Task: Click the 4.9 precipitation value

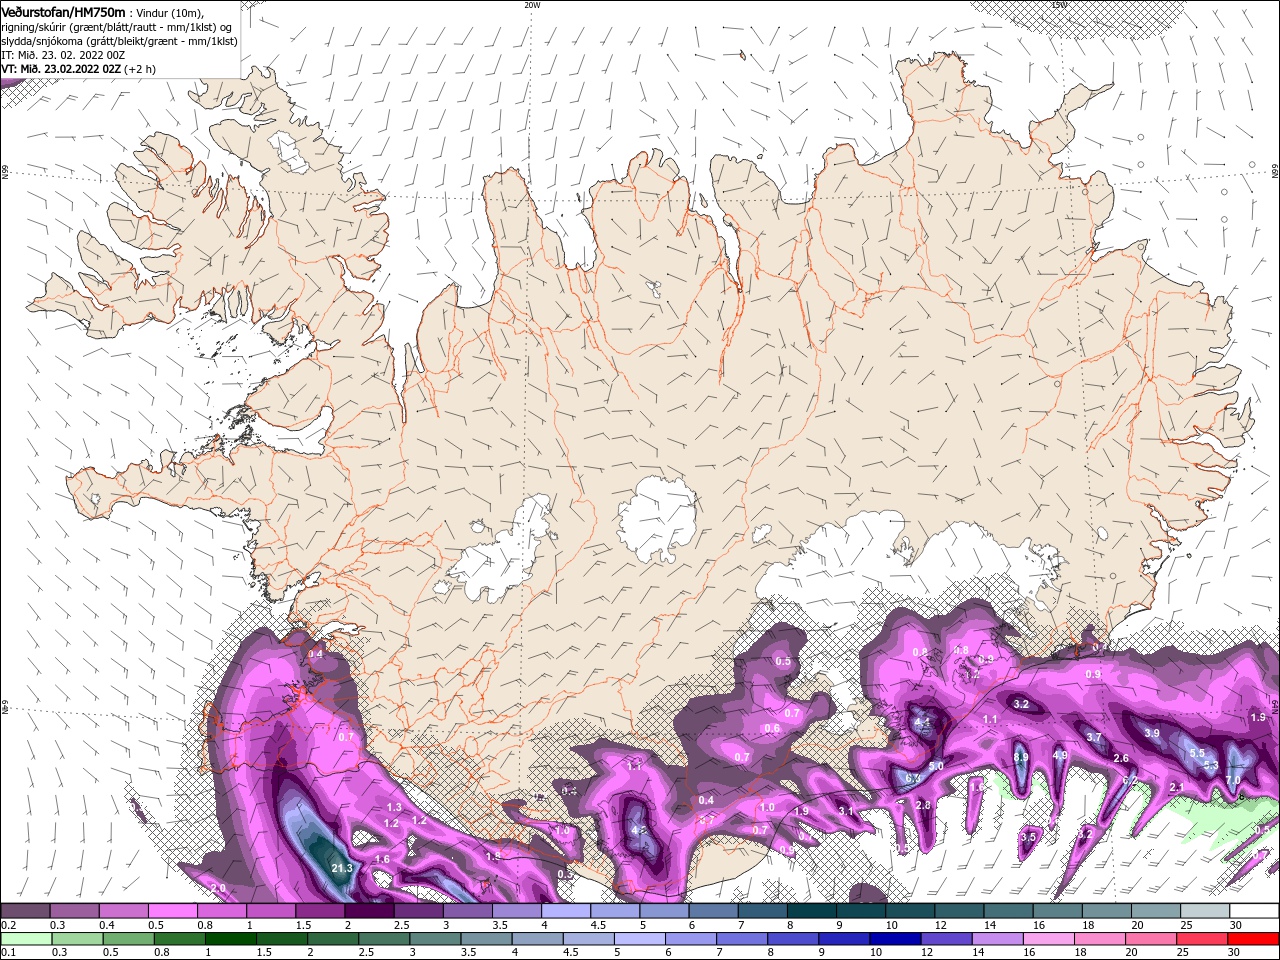Action: point(1060,755)
